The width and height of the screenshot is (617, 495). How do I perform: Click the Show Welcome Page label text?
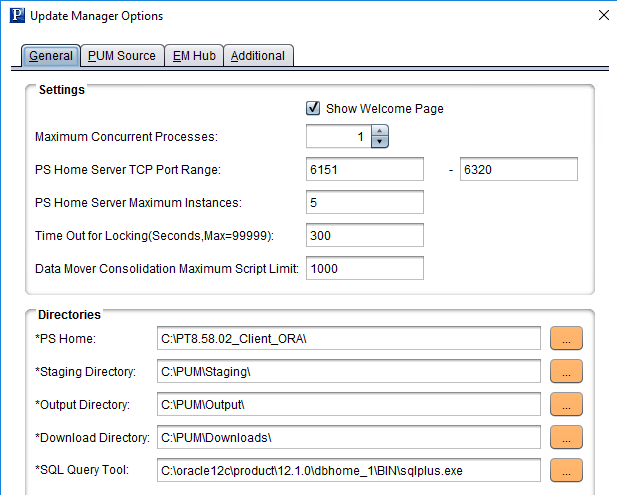click(x=384, y=109)
